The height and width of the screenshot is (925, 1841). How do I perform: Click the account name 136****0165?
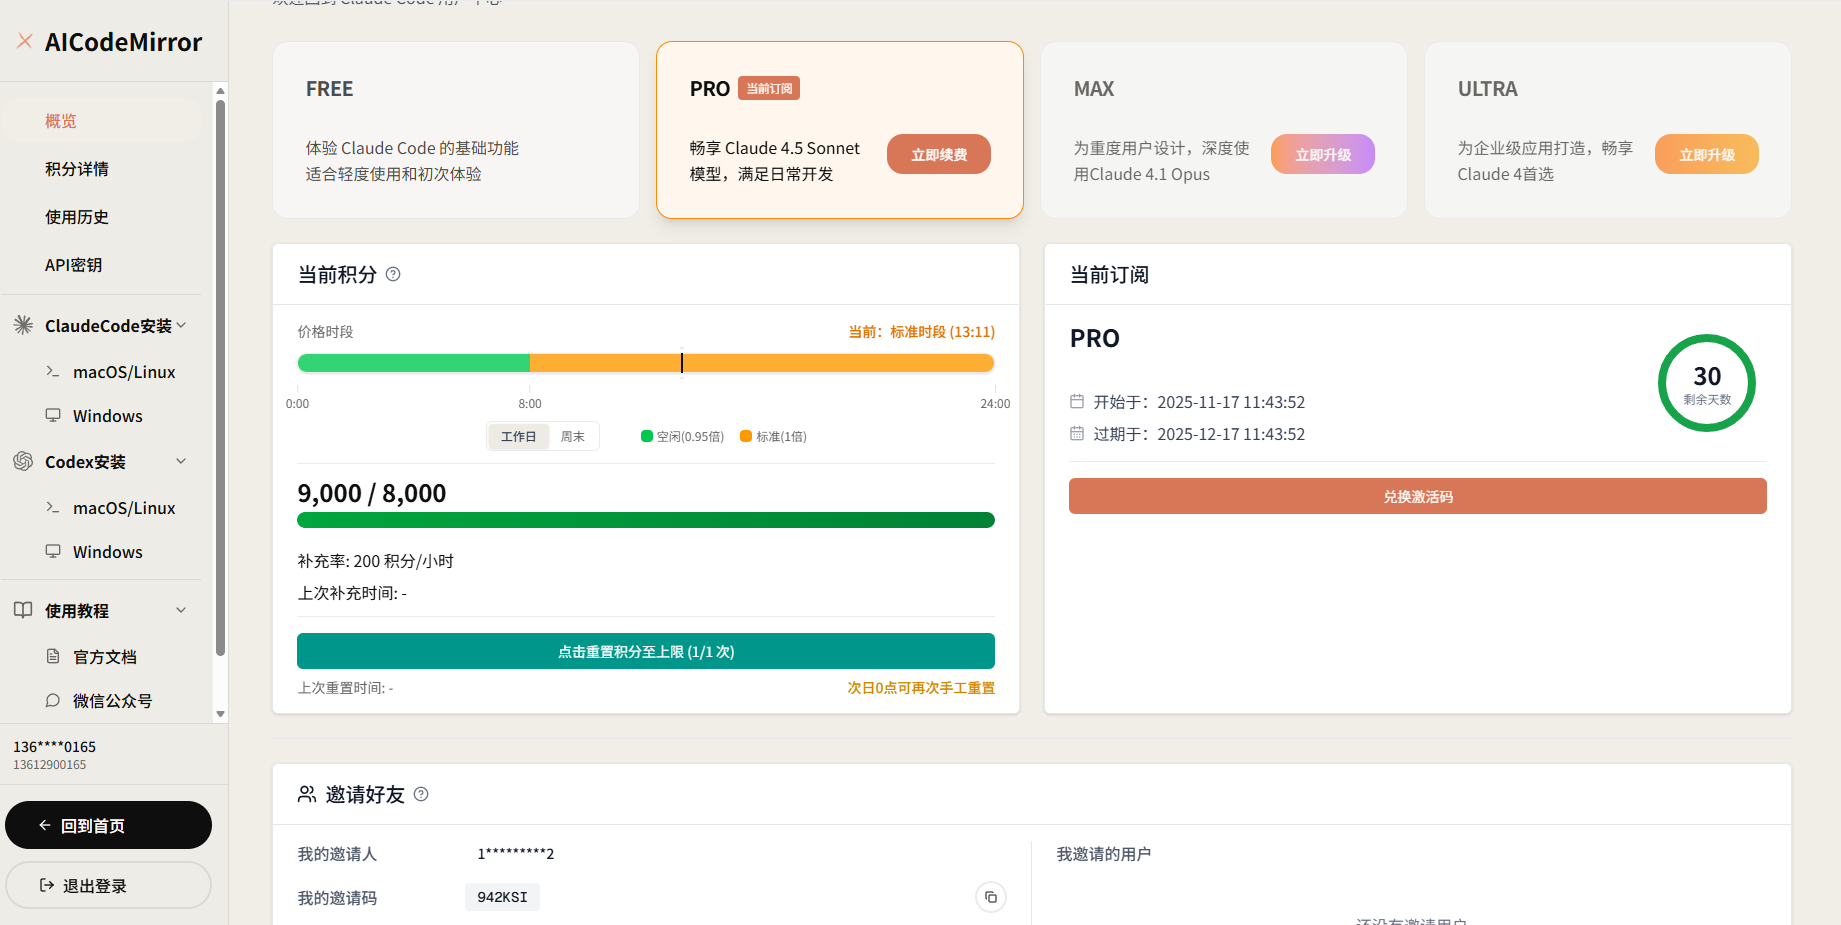55,746
